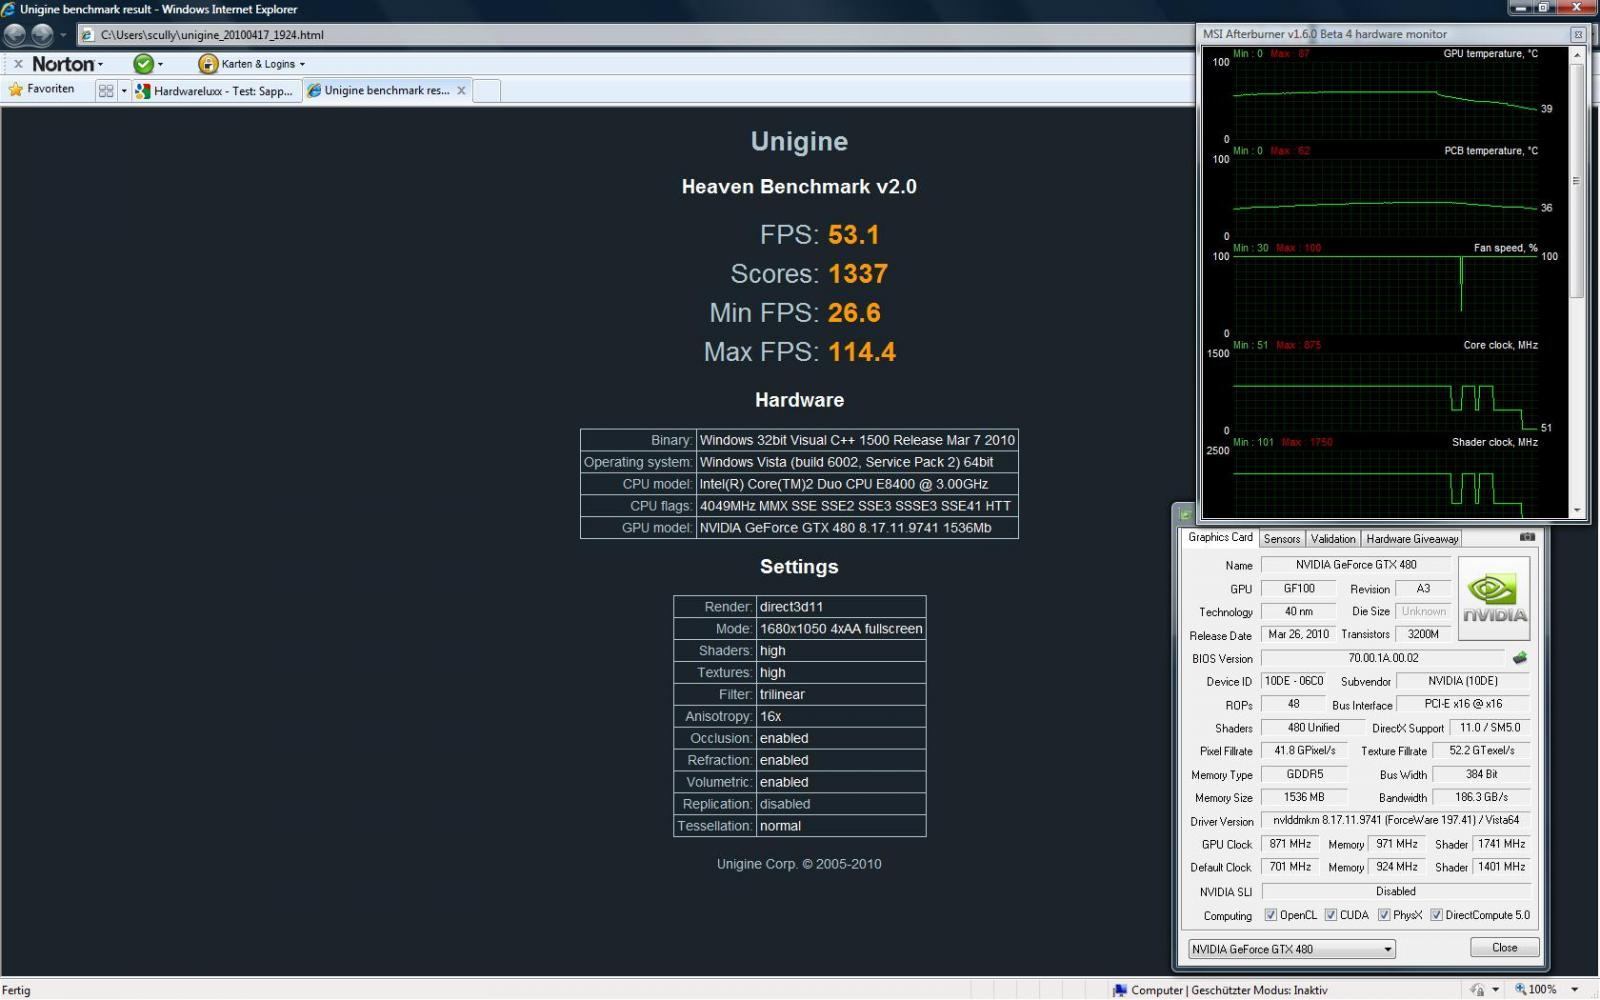Click the BIOS Version field 70.00.1A.00.02

(x=1383, y=658)
